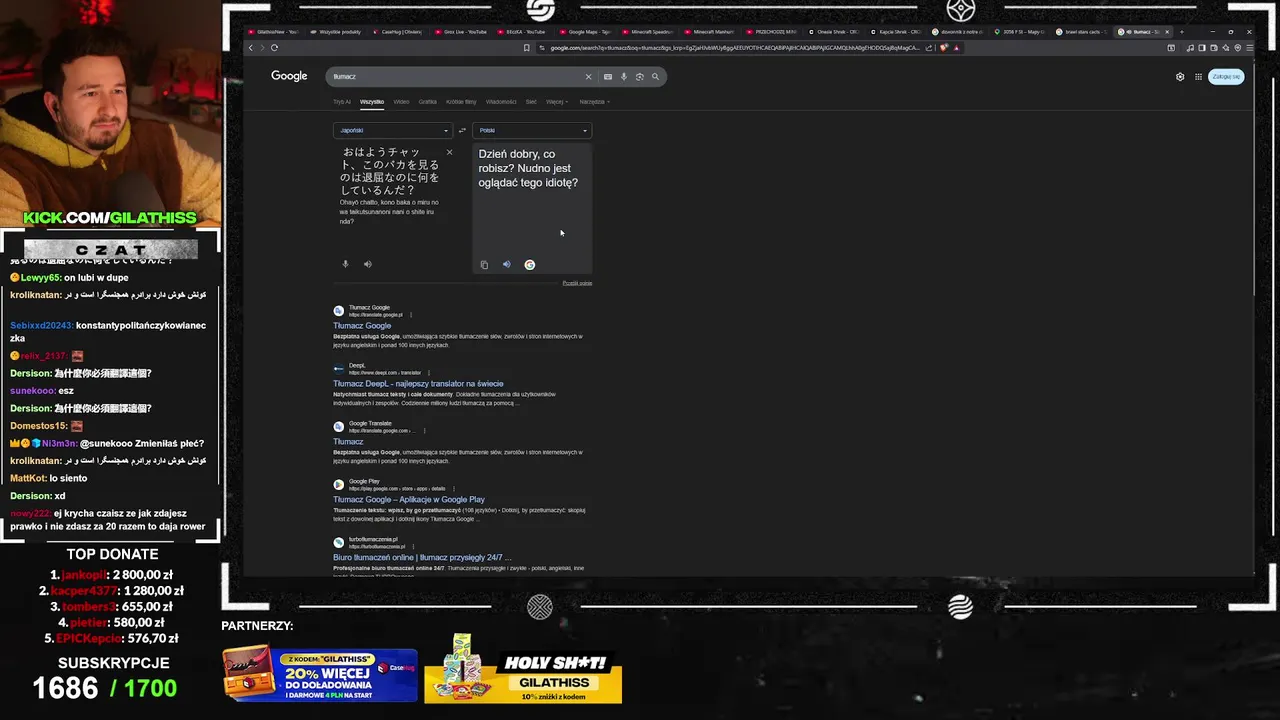
Task: Go to the Google logo homepage
Action: click(289, 76)
